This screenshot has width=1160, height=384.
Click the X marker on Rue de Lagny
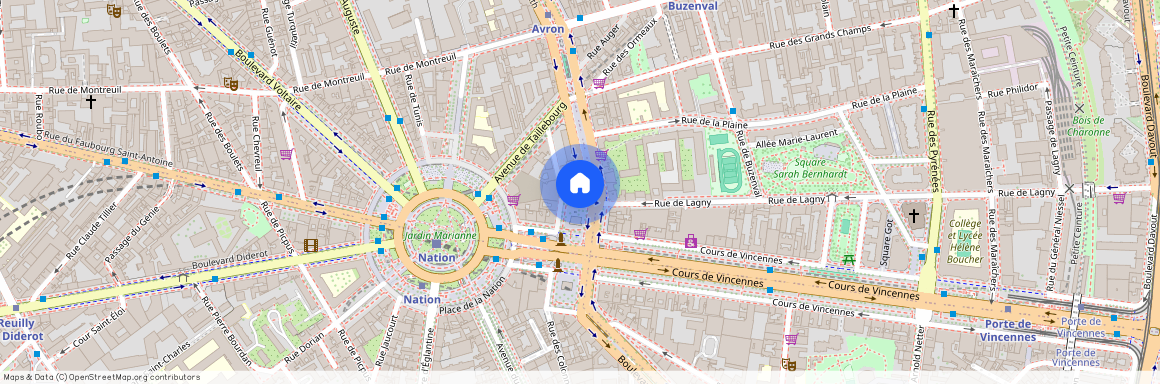click(1069, 189)
